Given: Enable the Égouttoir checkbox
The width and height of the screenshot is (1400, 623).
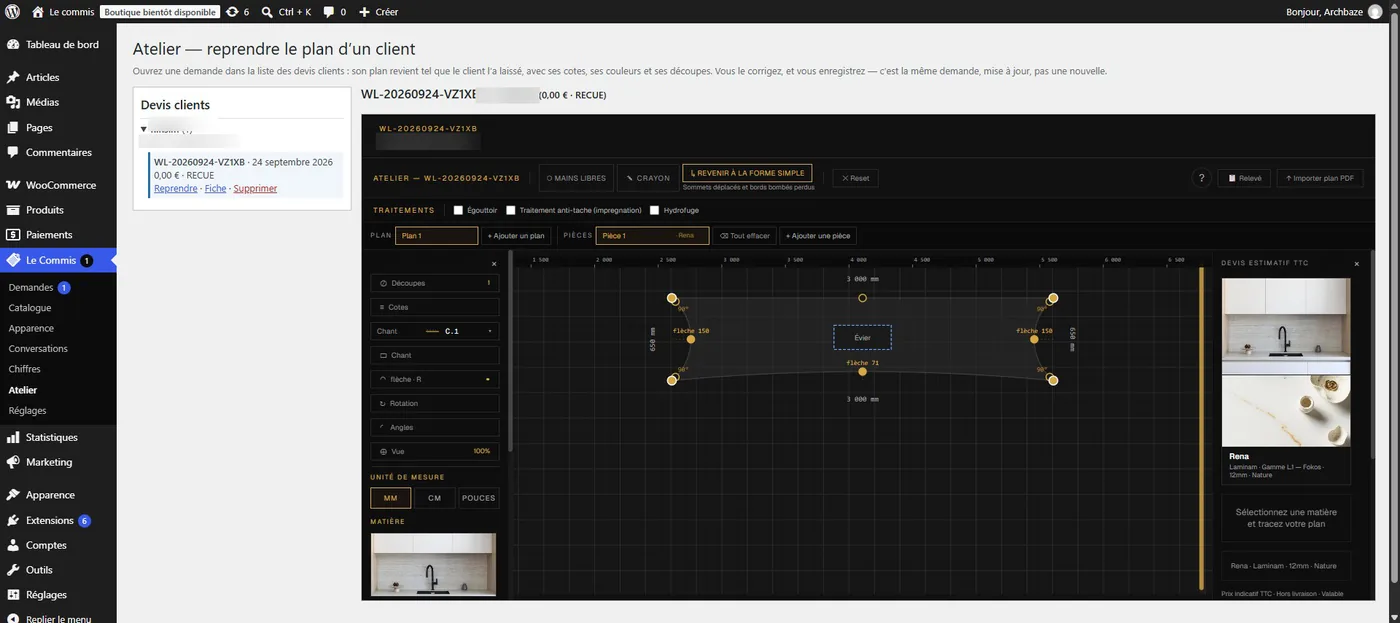Looking at the screenshot, I should (x=458, y=210).
